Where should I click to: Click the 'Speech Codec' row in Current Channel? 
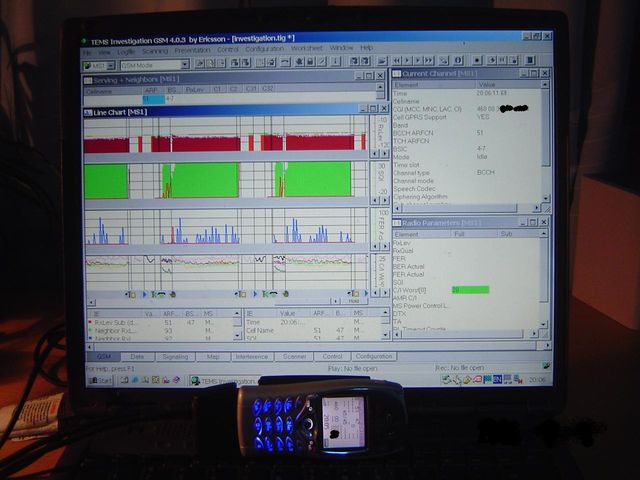point(467,189)
